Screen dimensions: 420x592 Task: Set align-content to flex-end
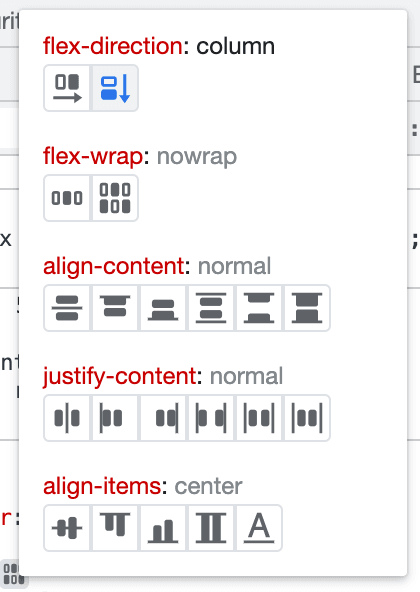click(x=163, y=308)
